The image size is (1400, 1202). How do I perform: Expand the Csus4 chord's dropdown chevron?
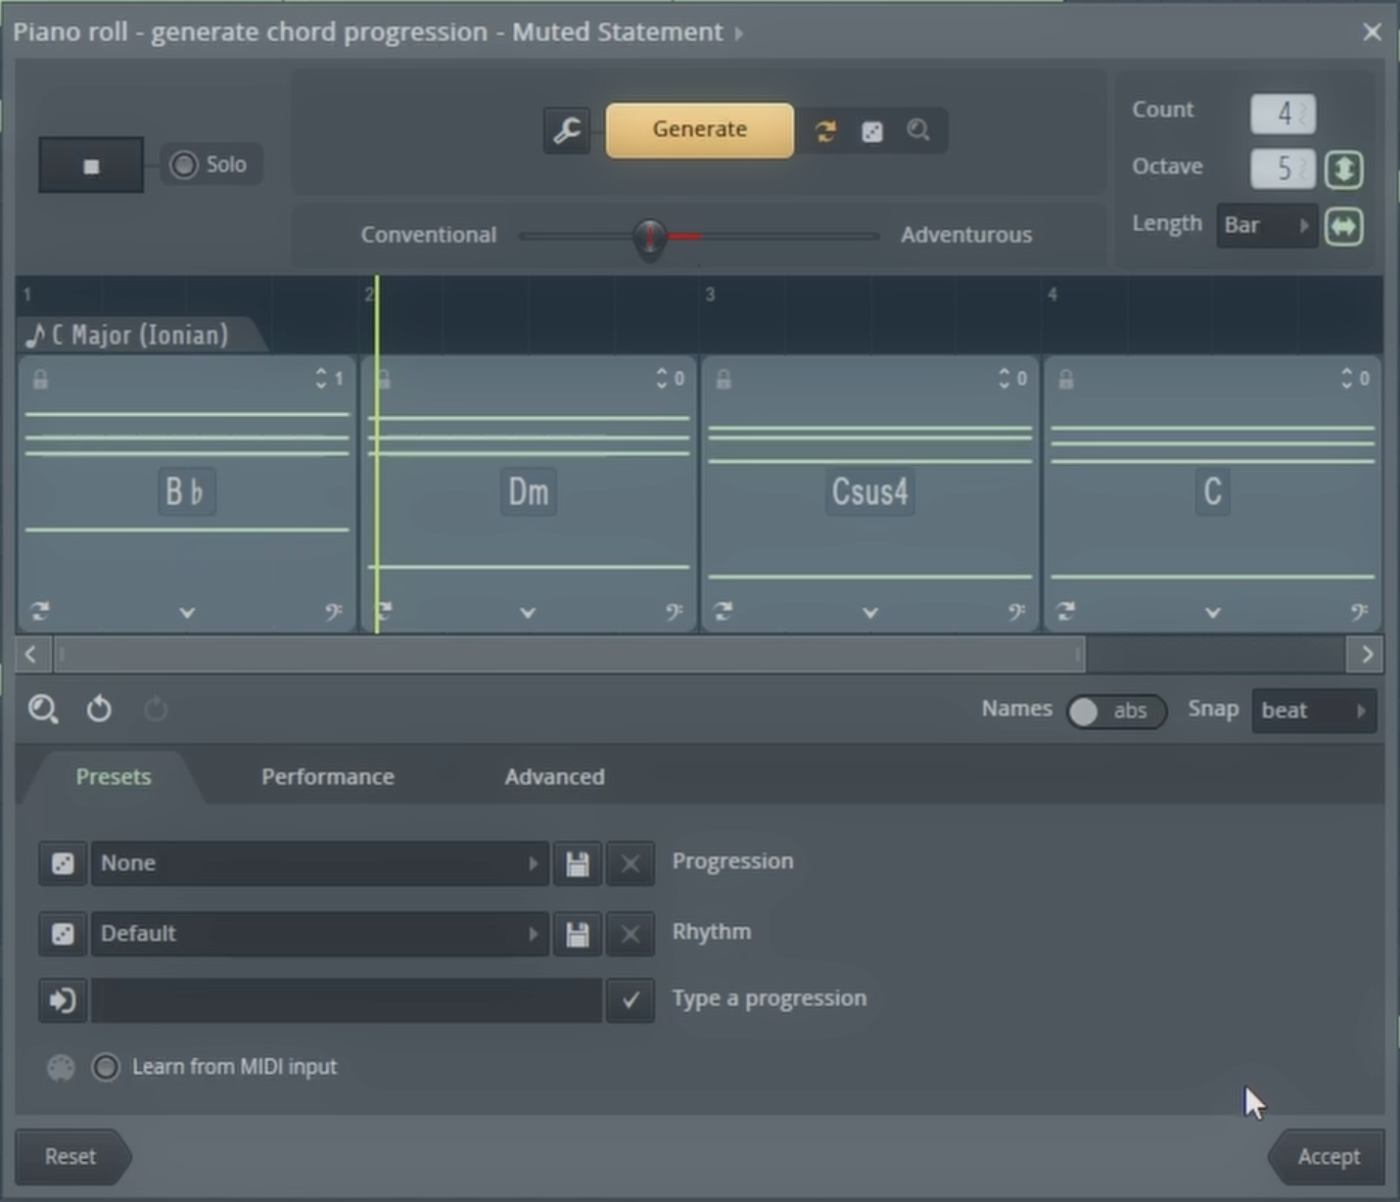[869, 611]
